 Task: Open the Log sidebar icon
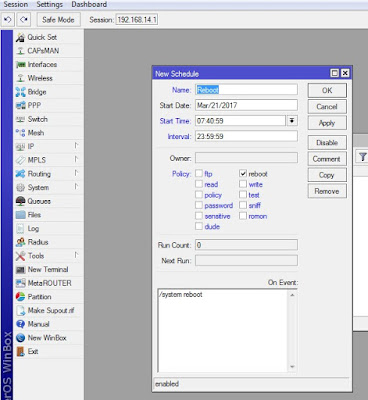pos(20,229)
